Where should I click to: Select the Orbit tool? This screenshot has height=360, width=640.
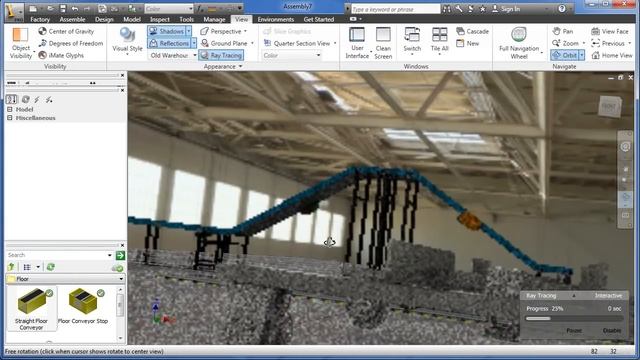point(564,55)
